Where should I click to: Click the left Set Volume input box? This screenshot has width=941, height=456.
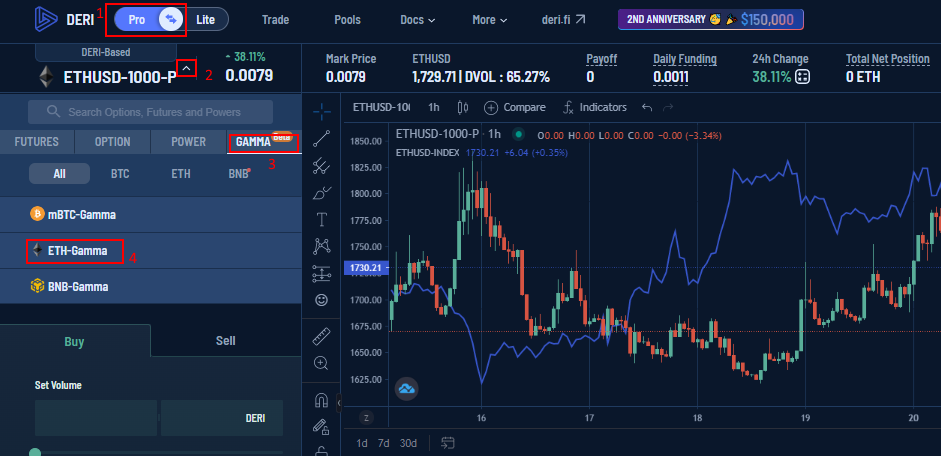[96, 418]
